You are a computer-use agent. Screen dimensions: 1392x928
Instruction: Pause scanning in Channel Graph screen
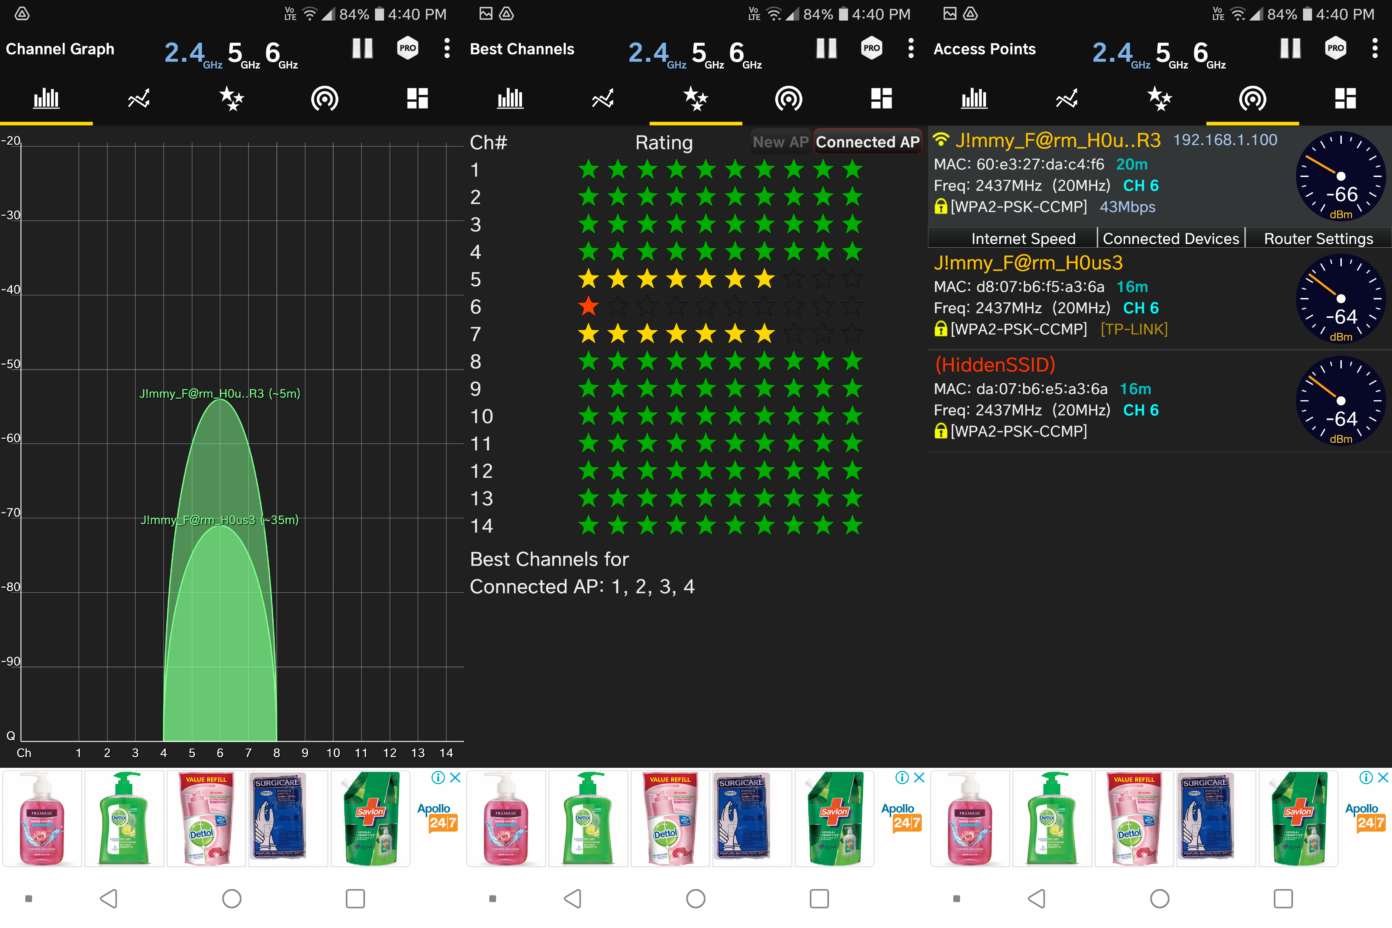pyautogui.click(x=361, y=47)
